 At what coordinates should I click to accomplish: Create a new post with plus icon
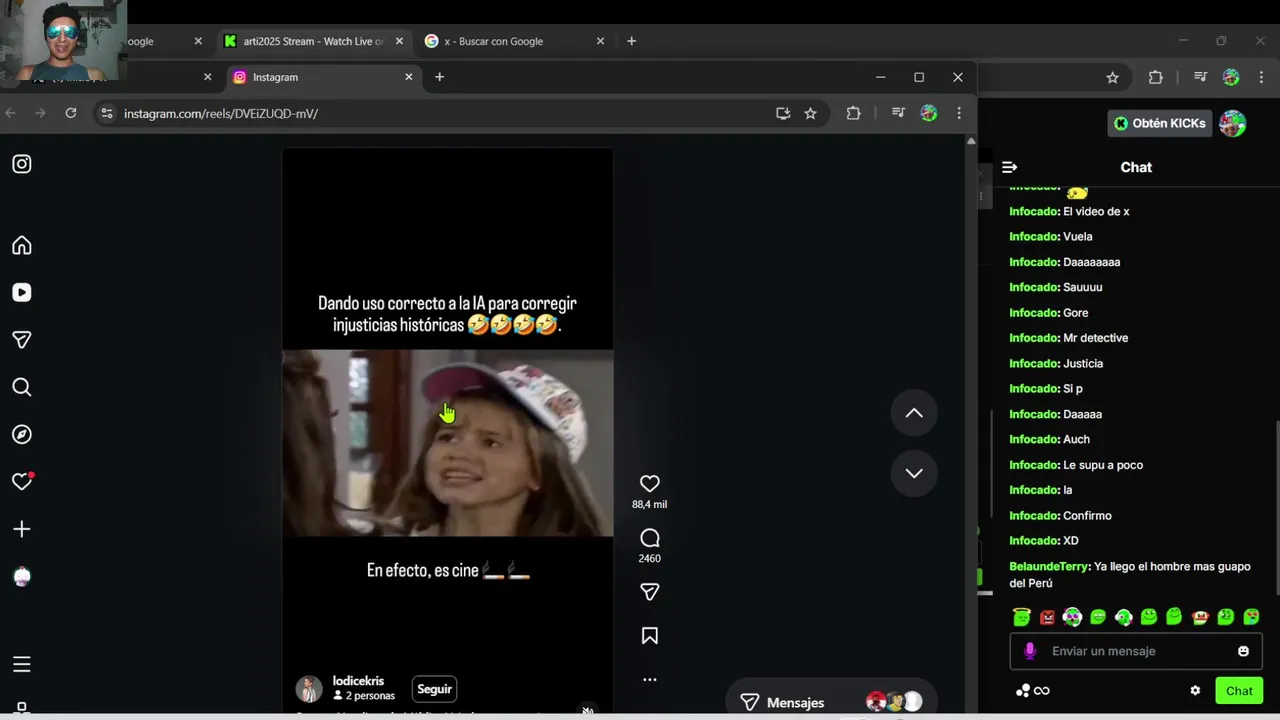22,529
